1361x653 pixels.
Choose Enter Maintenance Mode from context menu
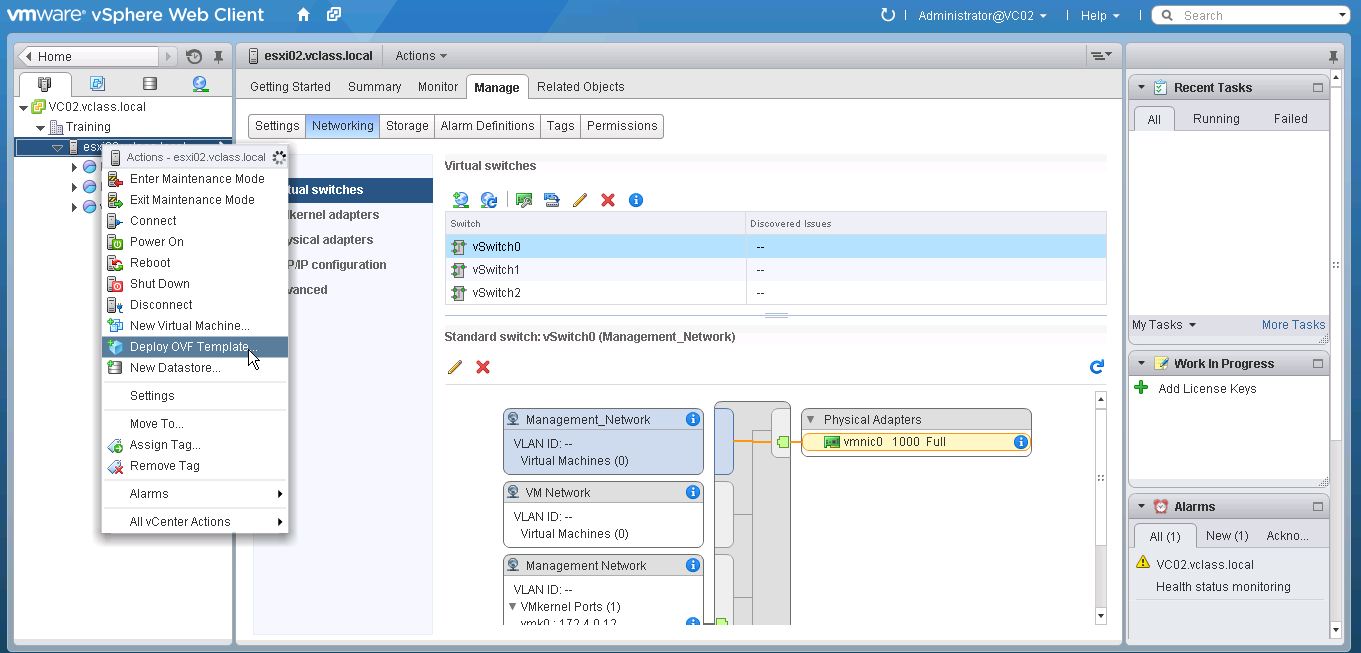(x=195, y=179)
